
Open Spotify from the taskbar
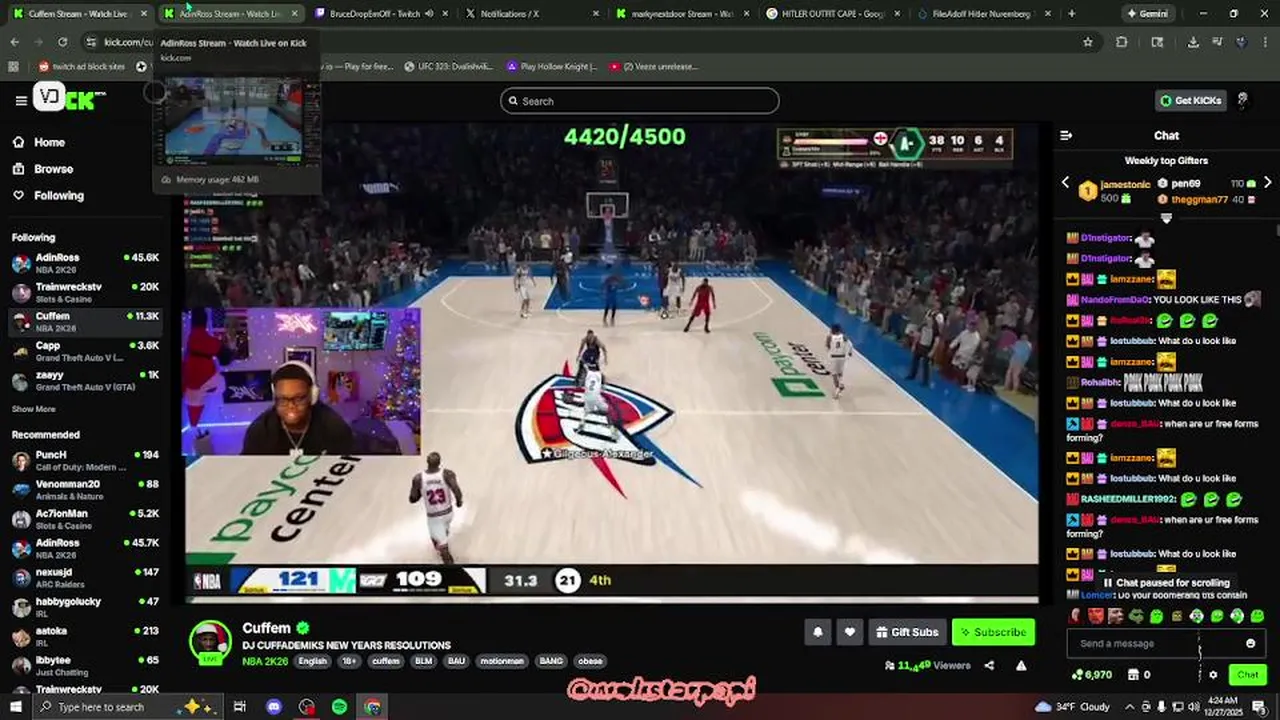[x=339, y=707]
